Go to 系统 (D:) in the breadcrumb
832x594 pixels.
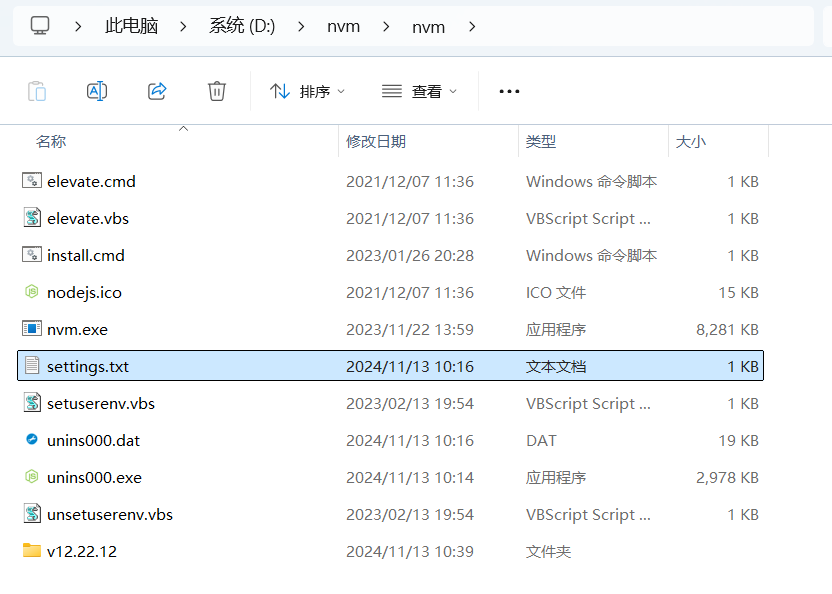point(242,26)
